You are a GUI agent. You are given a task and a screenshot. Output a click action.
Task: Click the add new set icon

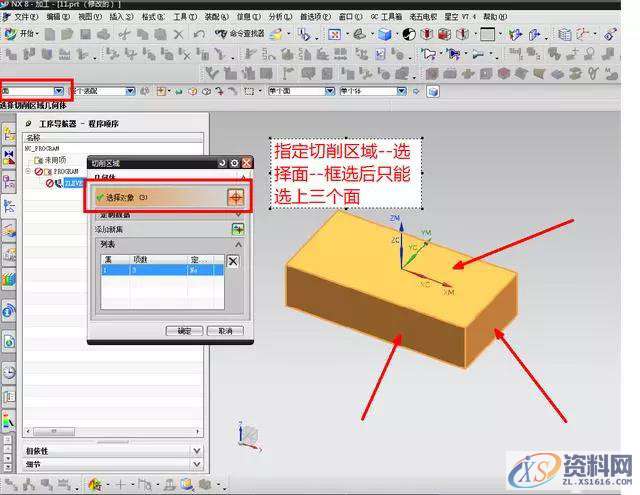pyautogui.click(x=238, y=229)
